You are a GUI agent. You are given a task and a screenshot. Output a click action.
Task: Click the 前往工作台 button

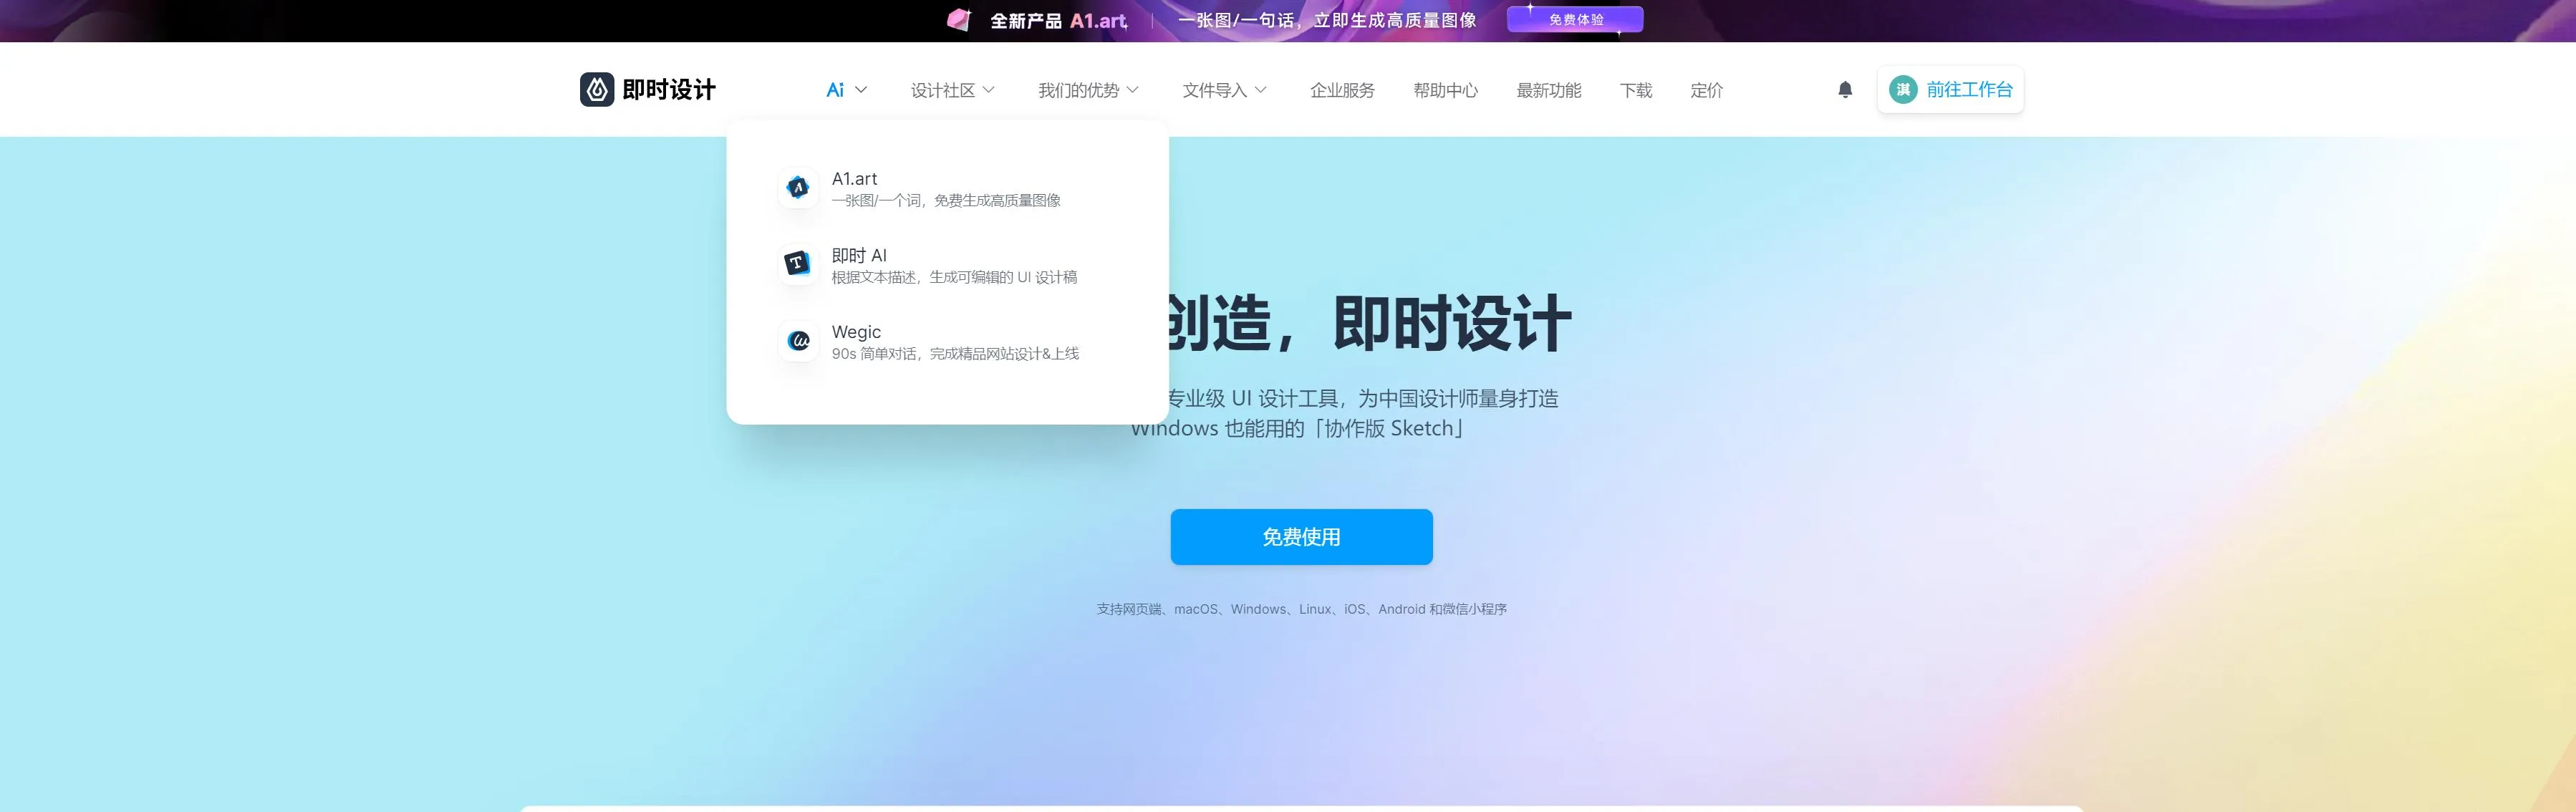(x=1968, y=90)
